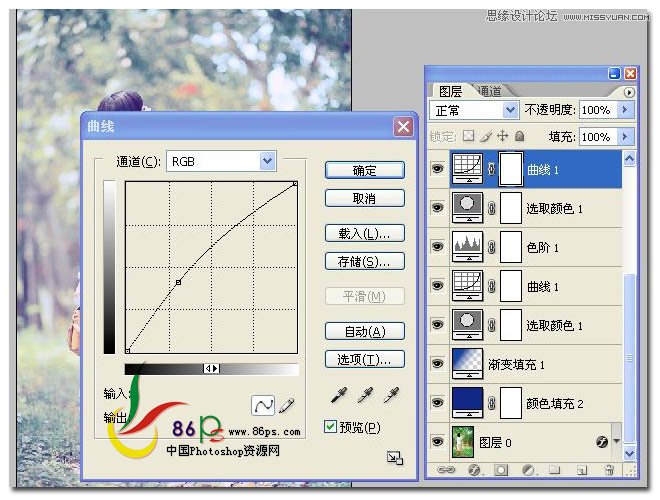This screenshot has height=500, width=660.
Task: Click the lock all padlock icon
Action: click(520, 136)
